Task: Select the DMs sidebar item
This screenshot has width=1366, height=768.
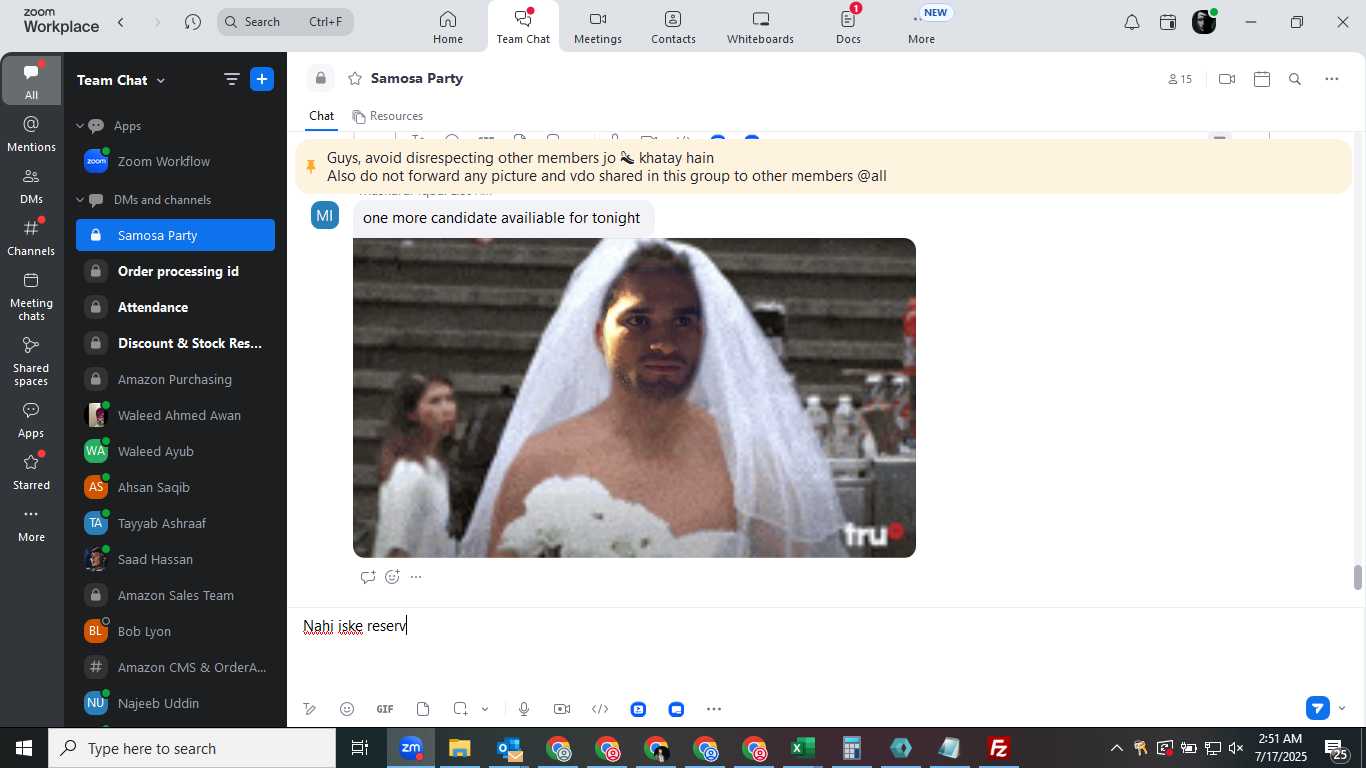Action: coord(31,185)
